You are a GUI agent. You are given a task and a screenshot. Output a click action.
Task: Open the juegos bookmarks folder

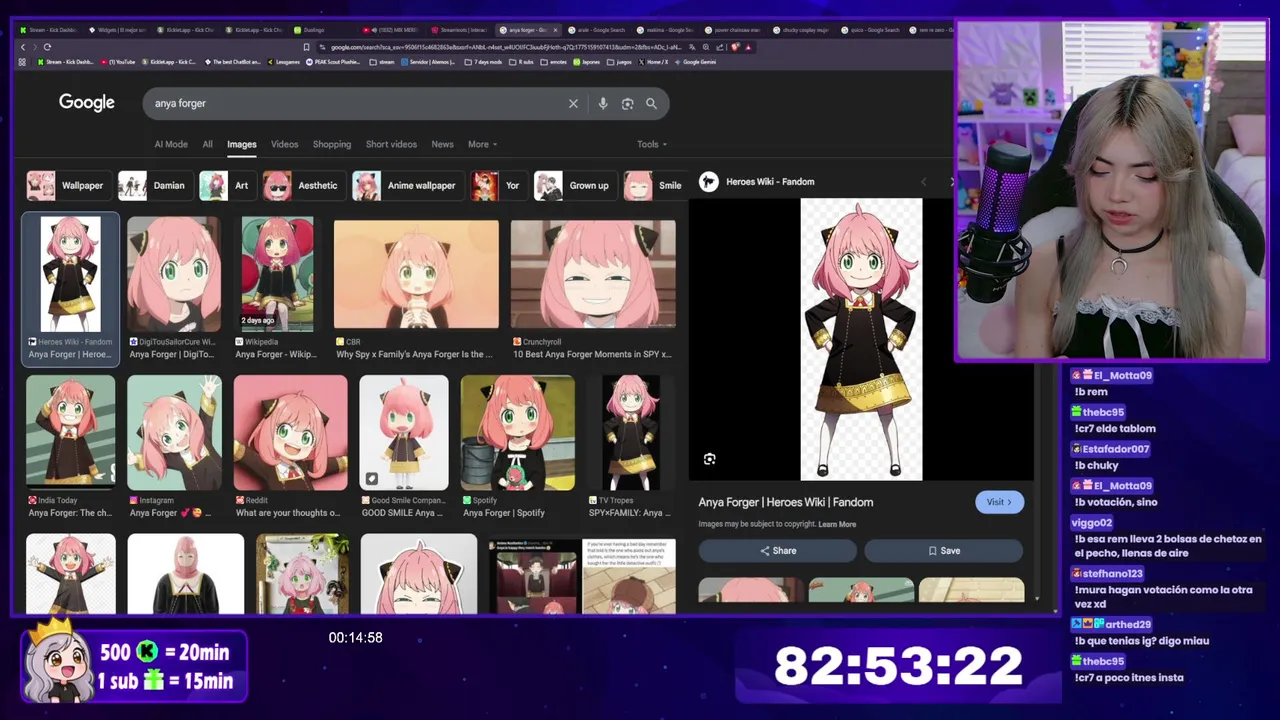tap(620, 62)
